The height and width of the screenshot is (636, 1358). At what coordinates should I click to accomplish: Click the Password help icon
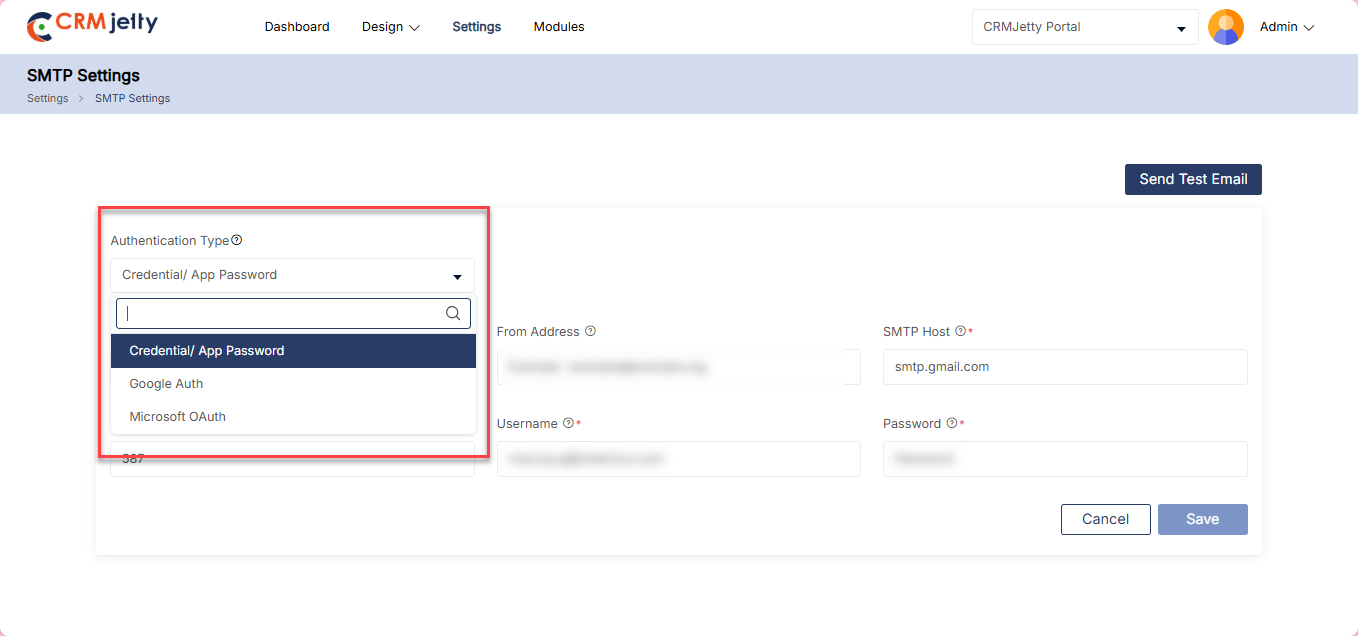[x=951, y=423]
